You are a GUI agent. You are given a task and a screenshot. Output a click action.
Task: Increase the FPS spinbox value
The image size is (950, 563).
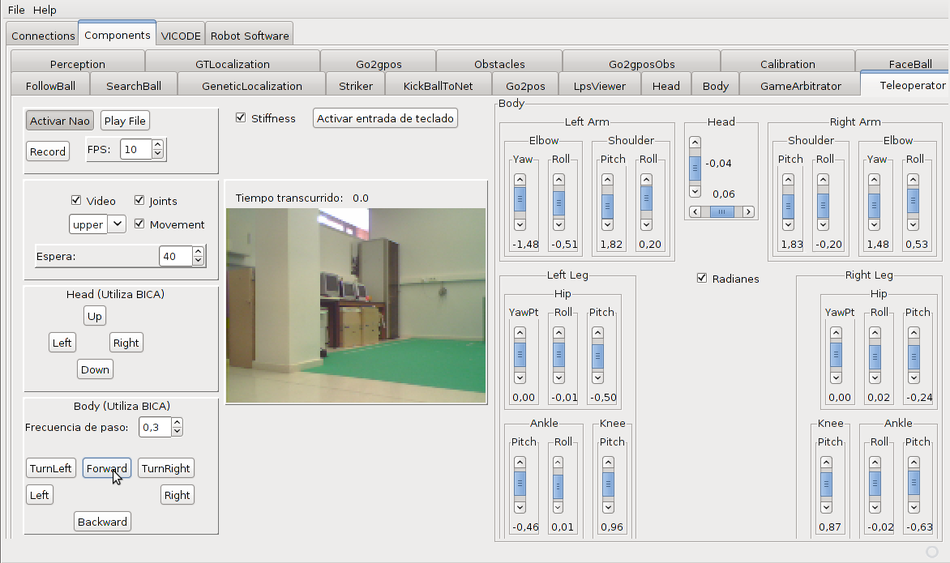click(159, 144)
